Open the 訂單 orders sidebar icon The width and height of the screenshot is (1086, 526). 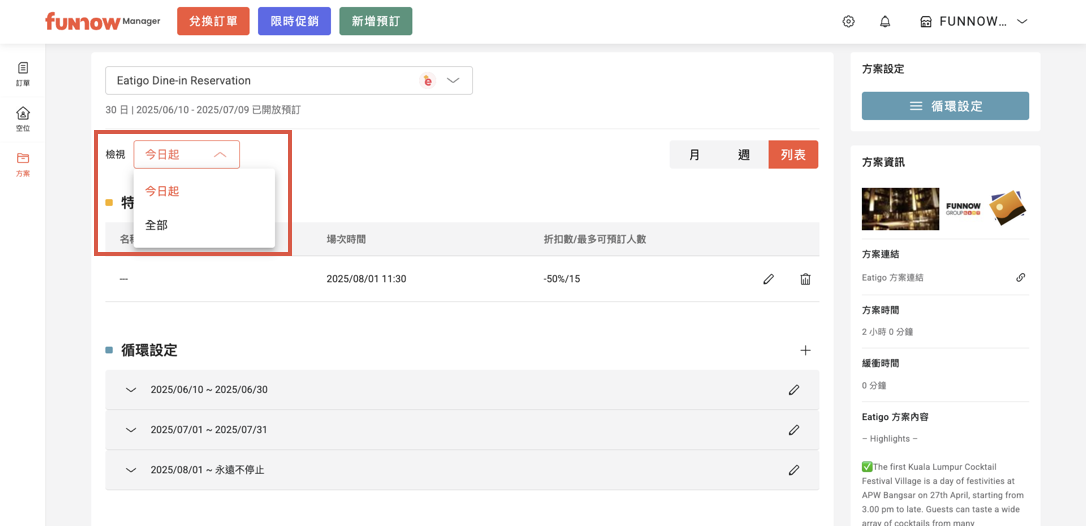23,73
